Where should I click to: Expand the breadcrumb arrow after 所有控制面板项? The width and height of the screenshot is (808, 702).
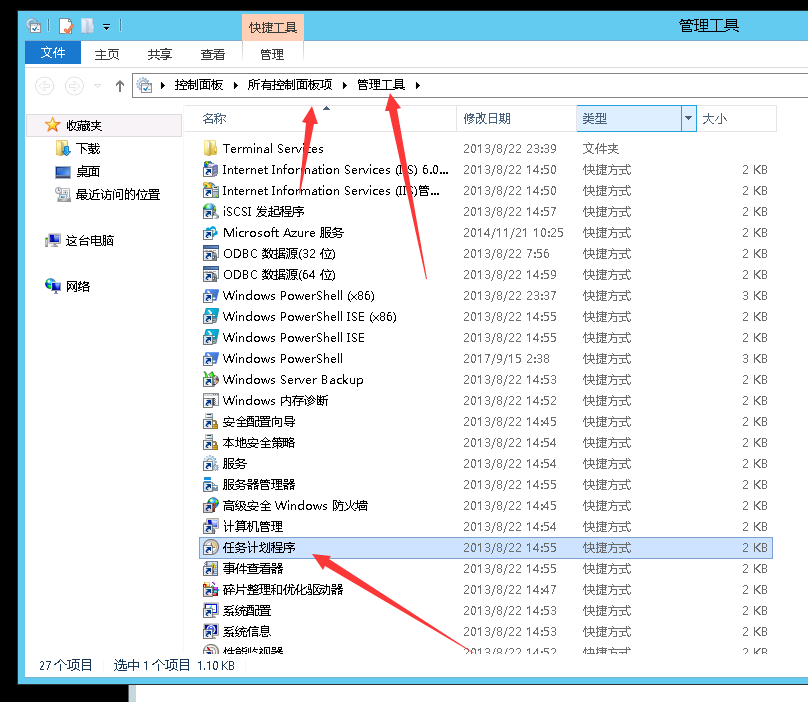click(x=345, y=85)
